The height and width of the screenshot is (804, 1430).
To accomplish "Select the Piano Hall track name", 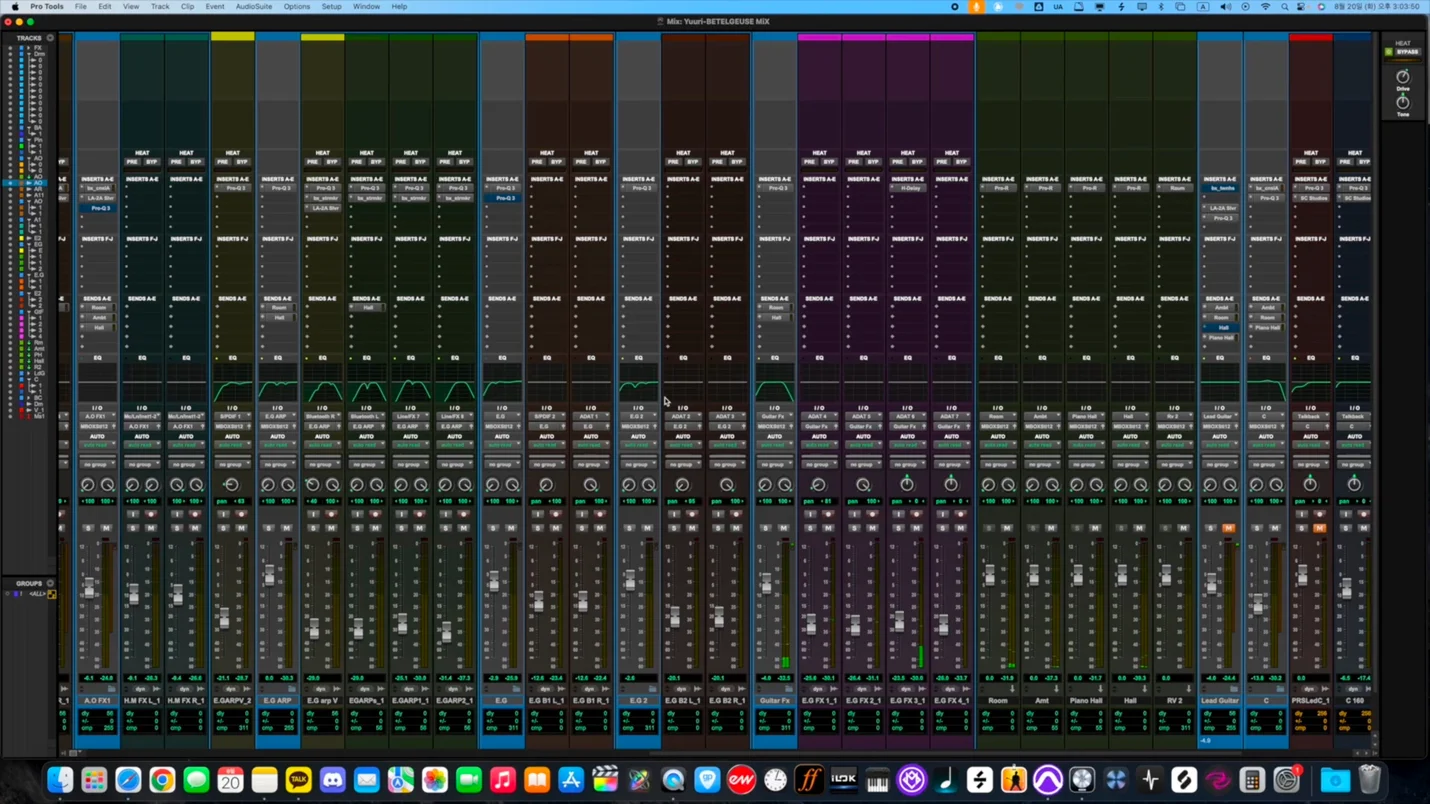I will (x=1086, y=701).
